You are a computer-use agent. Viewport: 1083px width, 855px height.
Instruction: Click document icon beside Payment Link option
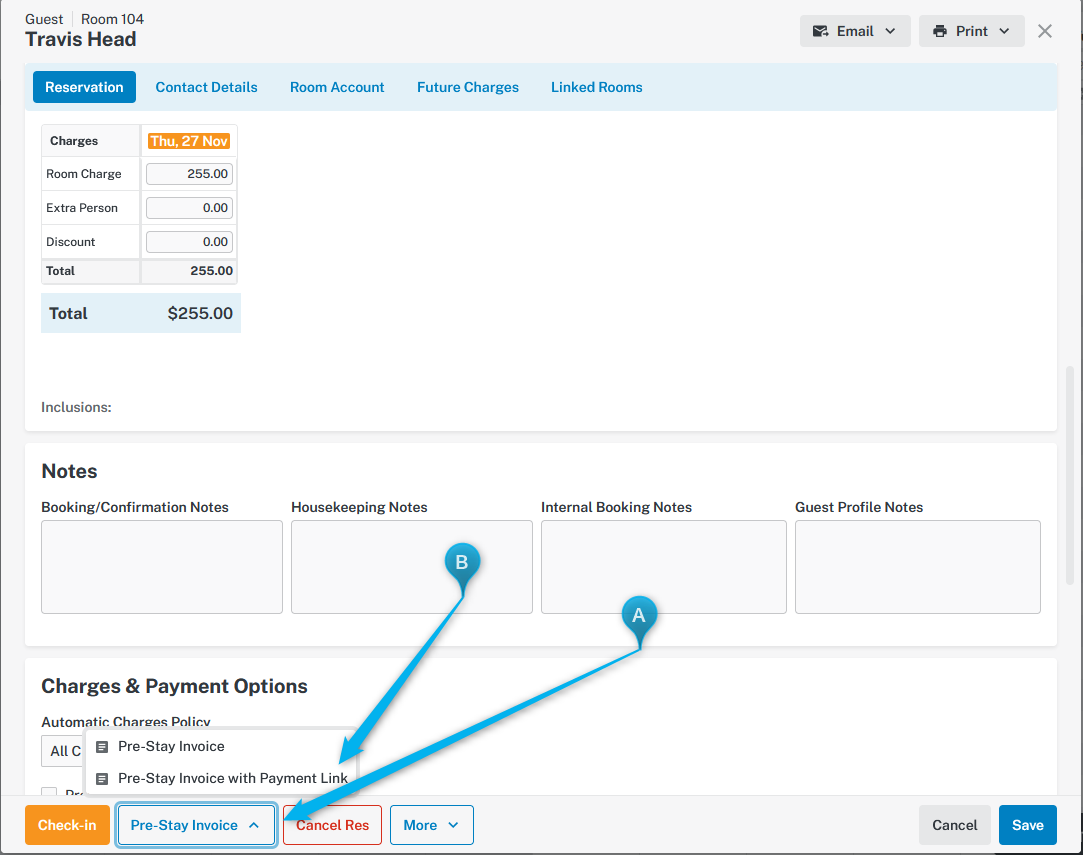click(x=102, y=779)
